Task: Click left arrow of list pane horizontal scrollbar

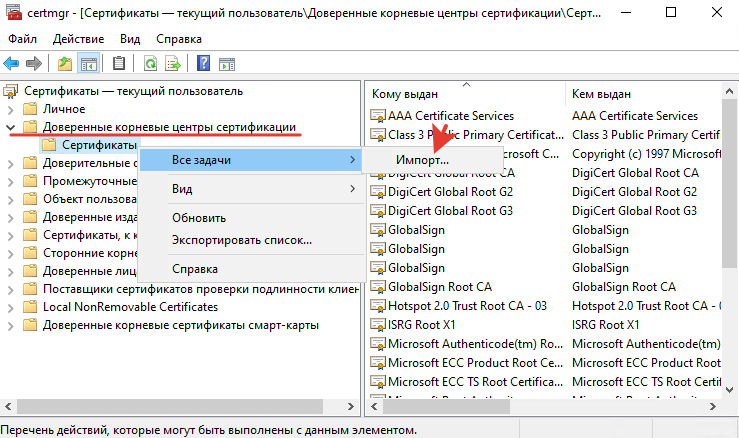Action: point(375,406)
